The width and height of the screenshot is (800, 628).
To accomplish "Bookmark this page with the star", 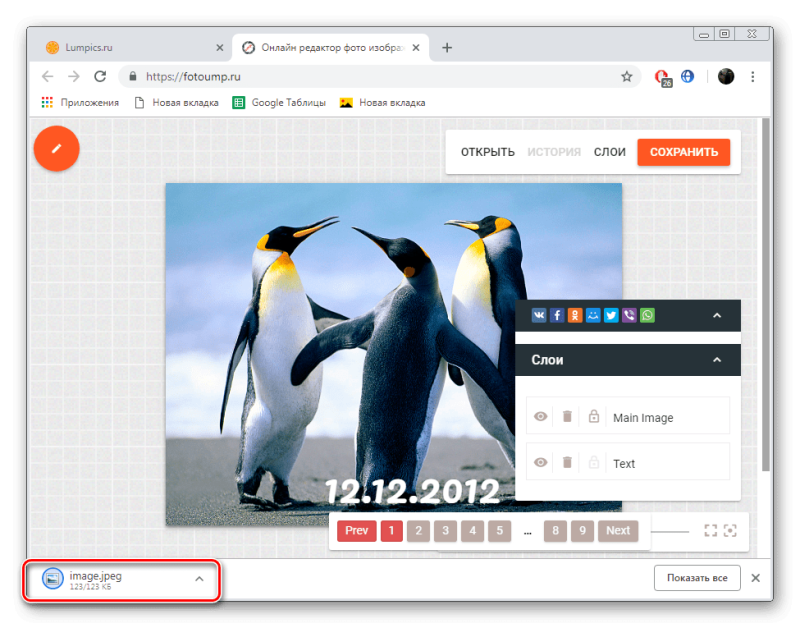I will point(627,77).
